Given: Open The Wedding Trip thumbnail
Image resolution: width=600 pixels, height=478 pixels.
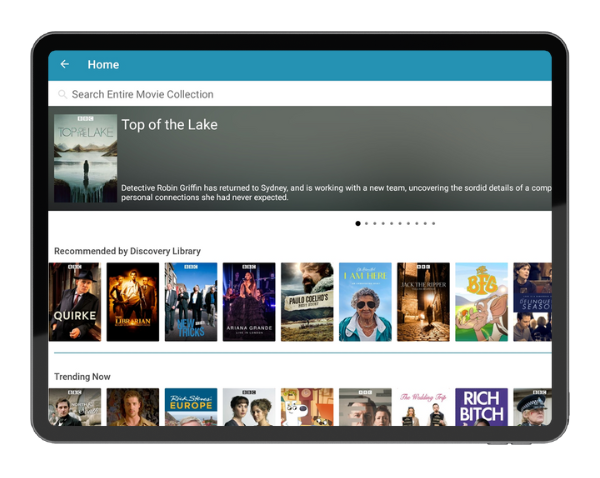Looking at the screenshot, I should 424,407.
